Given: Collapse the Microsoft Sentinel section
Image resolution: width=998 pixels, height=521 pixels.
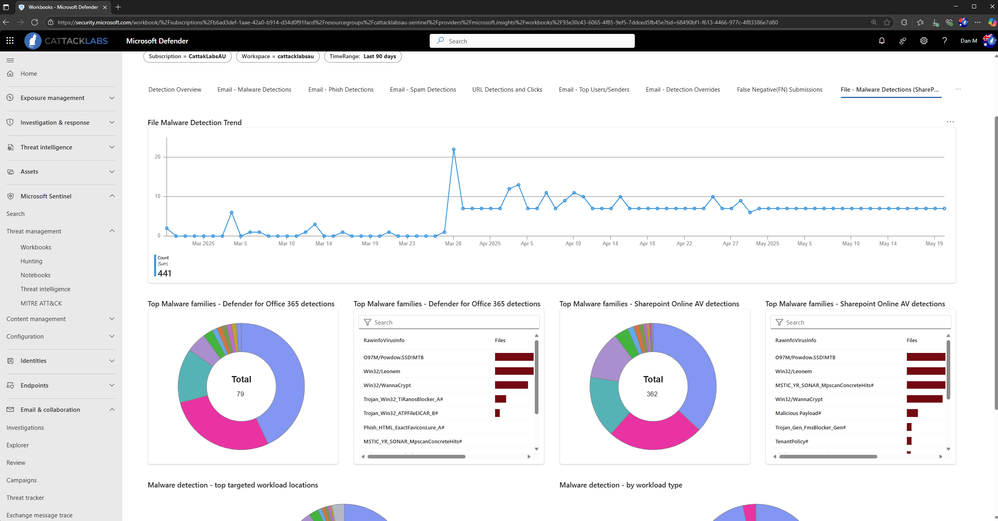Looking at the screenshot, I should pyautogui.click(x=112, y=197).
